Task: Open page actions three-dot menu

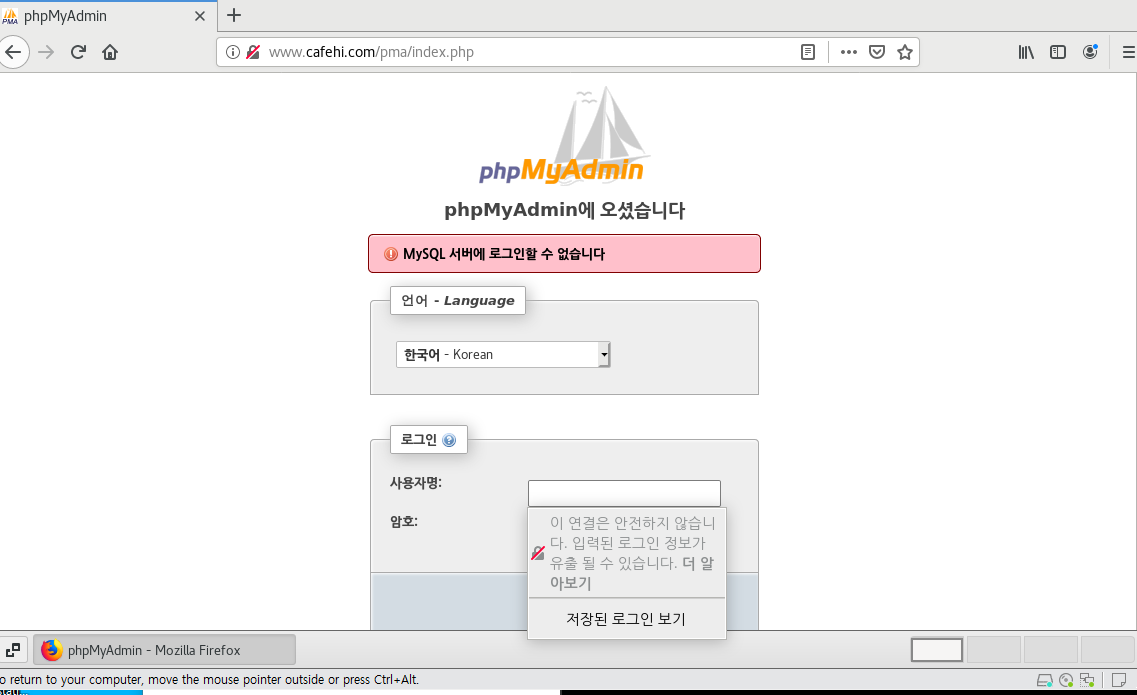Action: [x=848, y=52]
